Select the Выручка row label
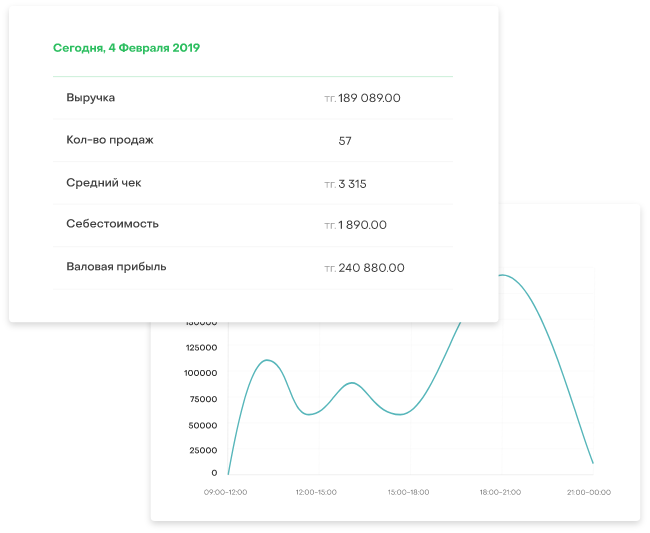The width and height of the screenshot is (650, 533). pyautogui.click(x=91, y=98)
